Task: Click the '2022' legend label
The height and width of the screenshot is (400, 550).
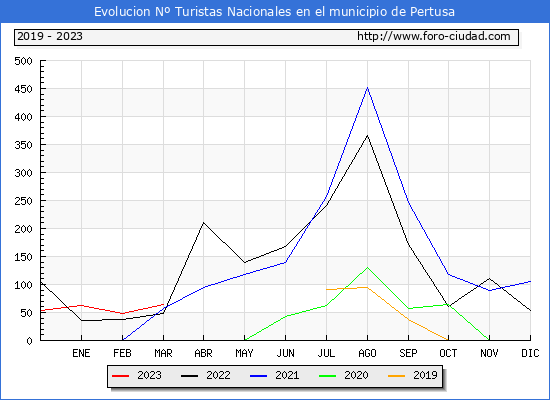Action: point(218,375)
